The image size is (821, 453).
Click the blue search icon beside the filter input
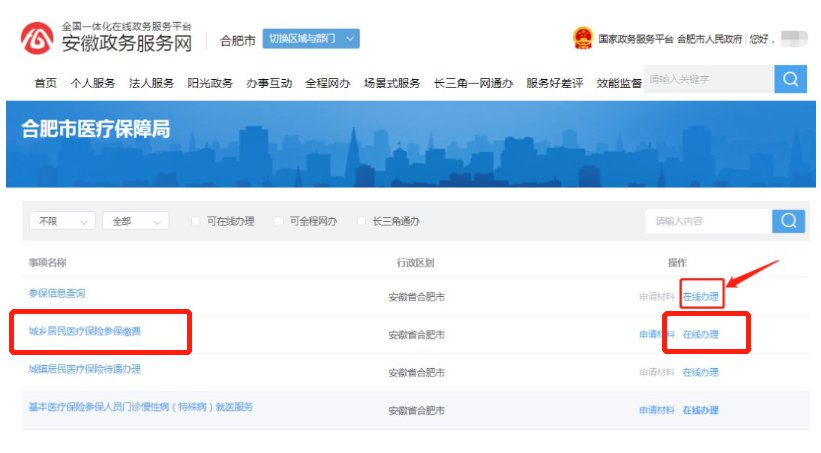(789, 221)
